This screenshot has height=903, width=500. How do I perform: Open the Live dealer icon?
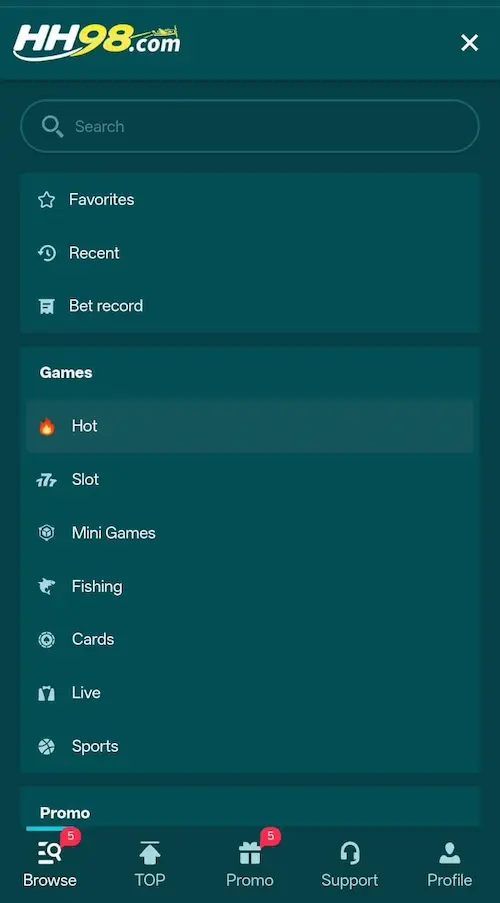[x=47, y=693]
